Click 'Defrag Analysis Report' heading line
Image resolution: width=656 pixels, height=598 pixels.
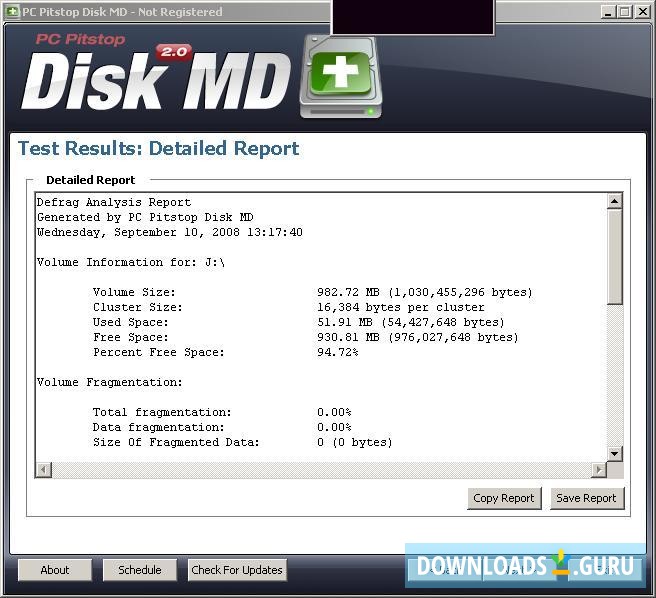tap(114, 202)
